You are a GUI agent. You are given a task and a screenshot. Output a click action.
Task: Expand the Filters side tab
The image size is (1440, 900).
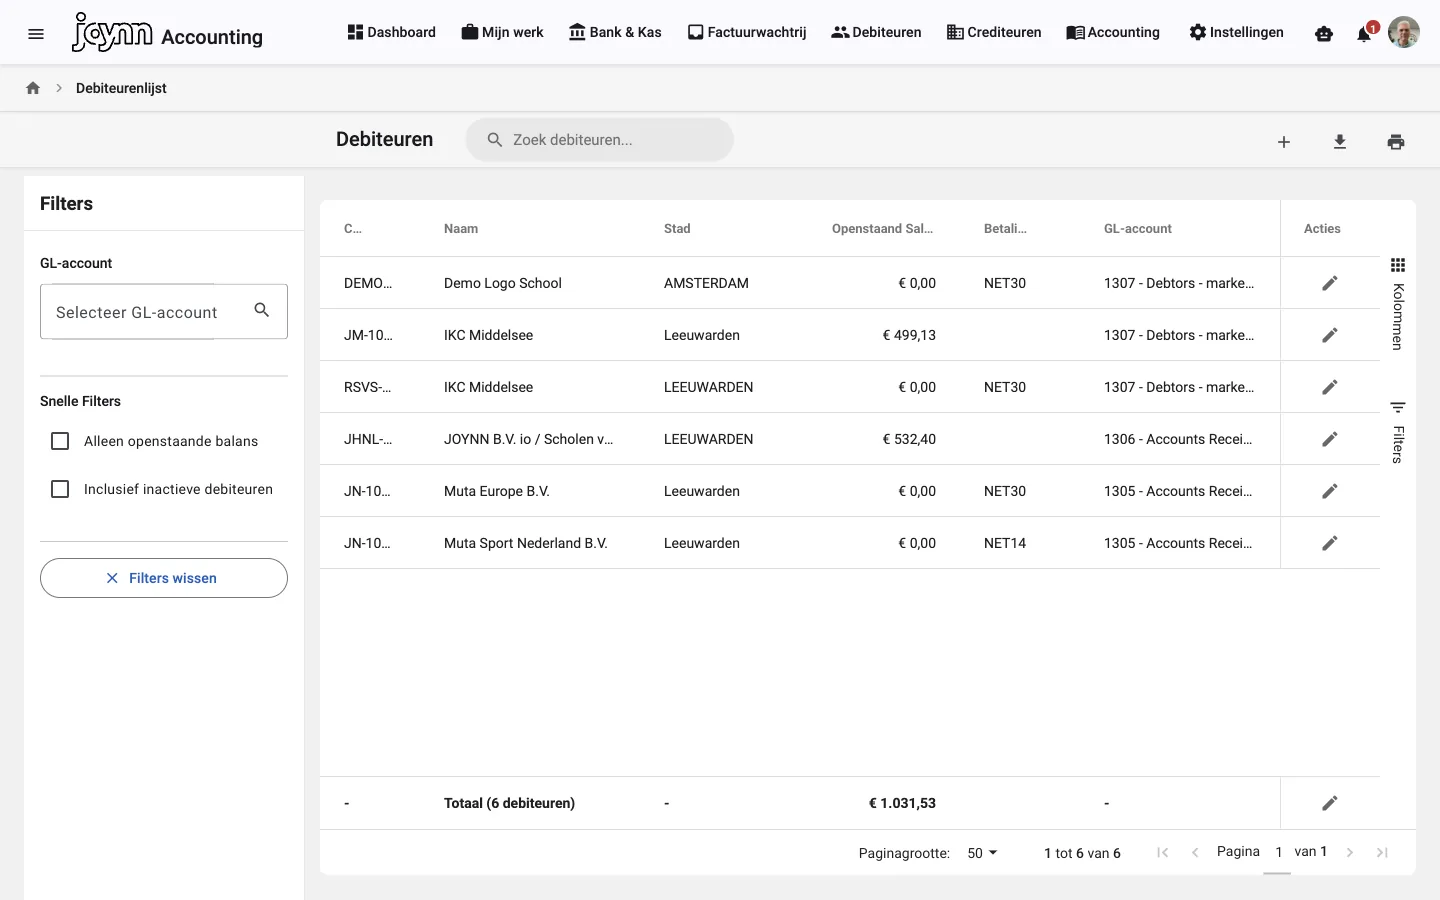1398,432
